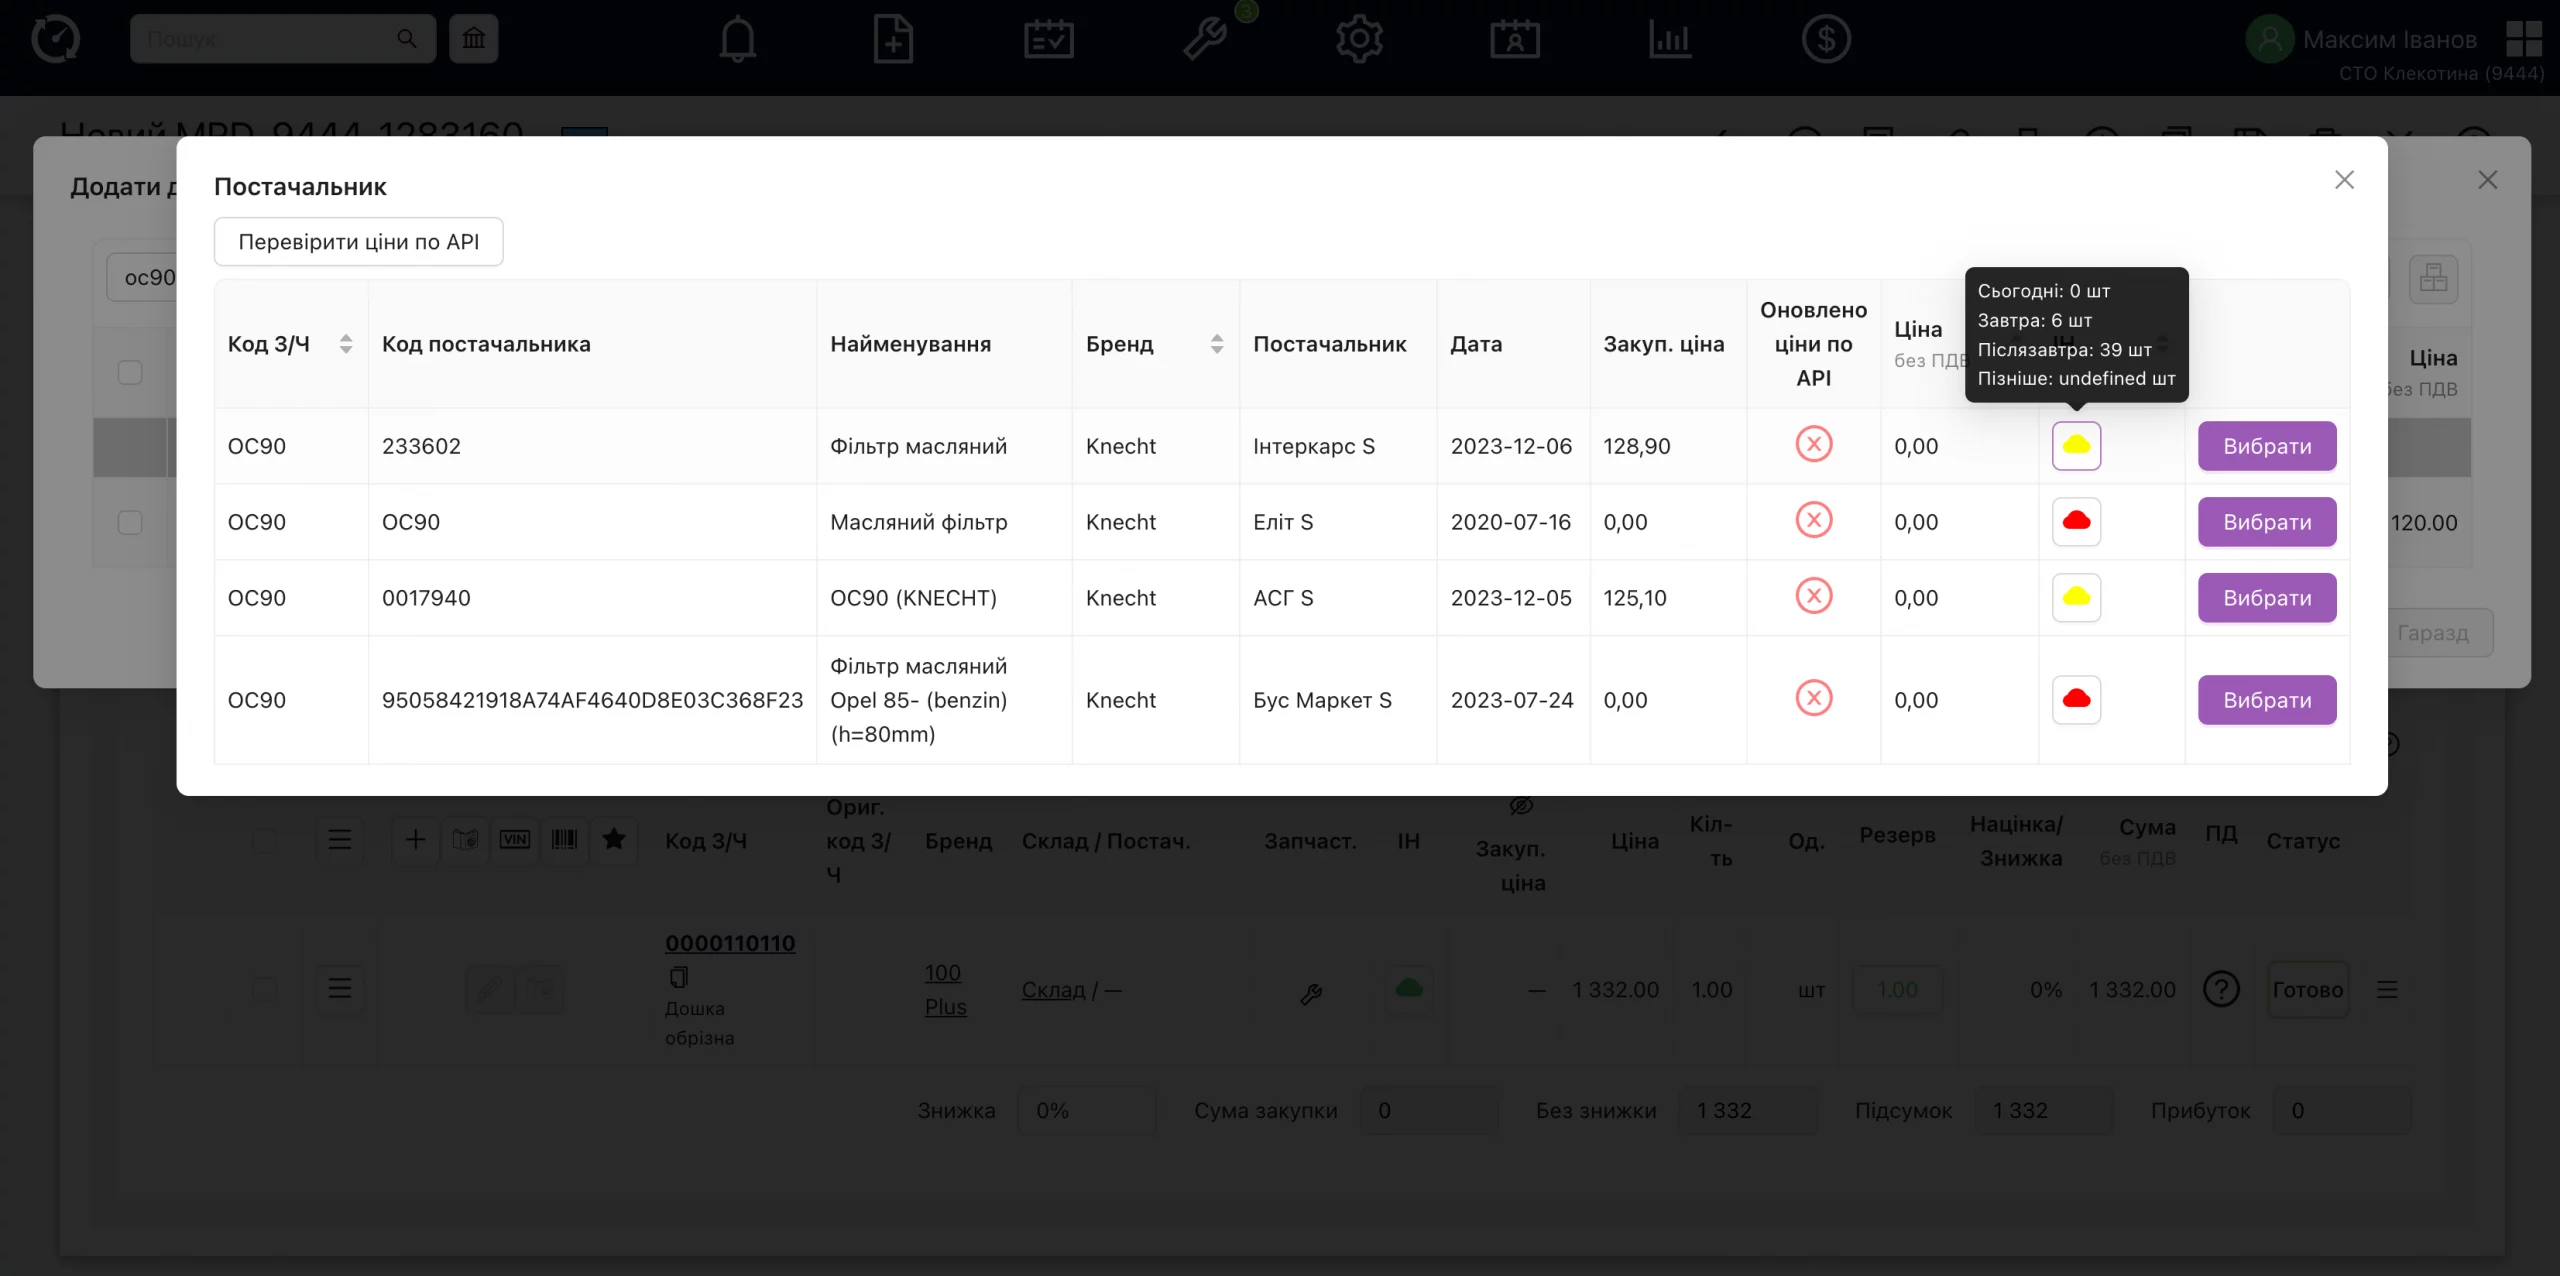Image resolution: width=2560 pixels, height=1276 pixels.
Task: Open the notifications bell icon
Action: (x=738, y=40)
